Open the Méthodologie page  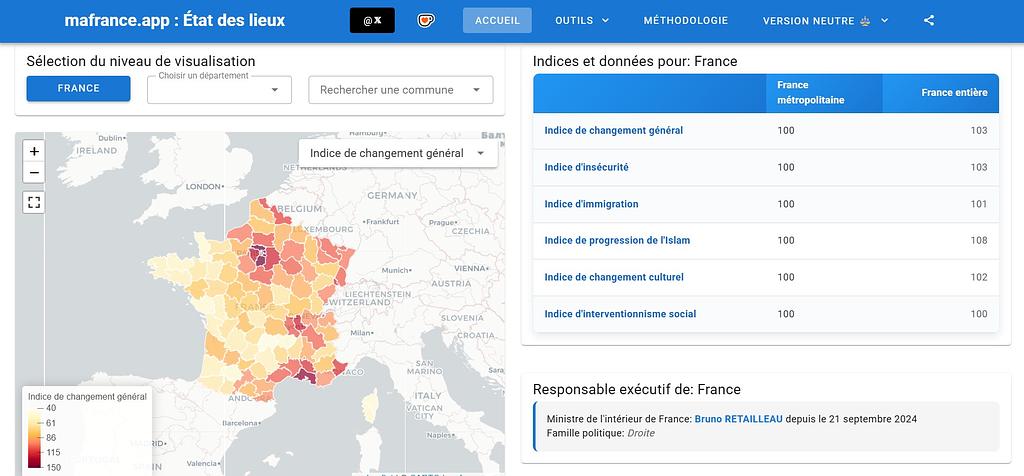pos(685,21)
